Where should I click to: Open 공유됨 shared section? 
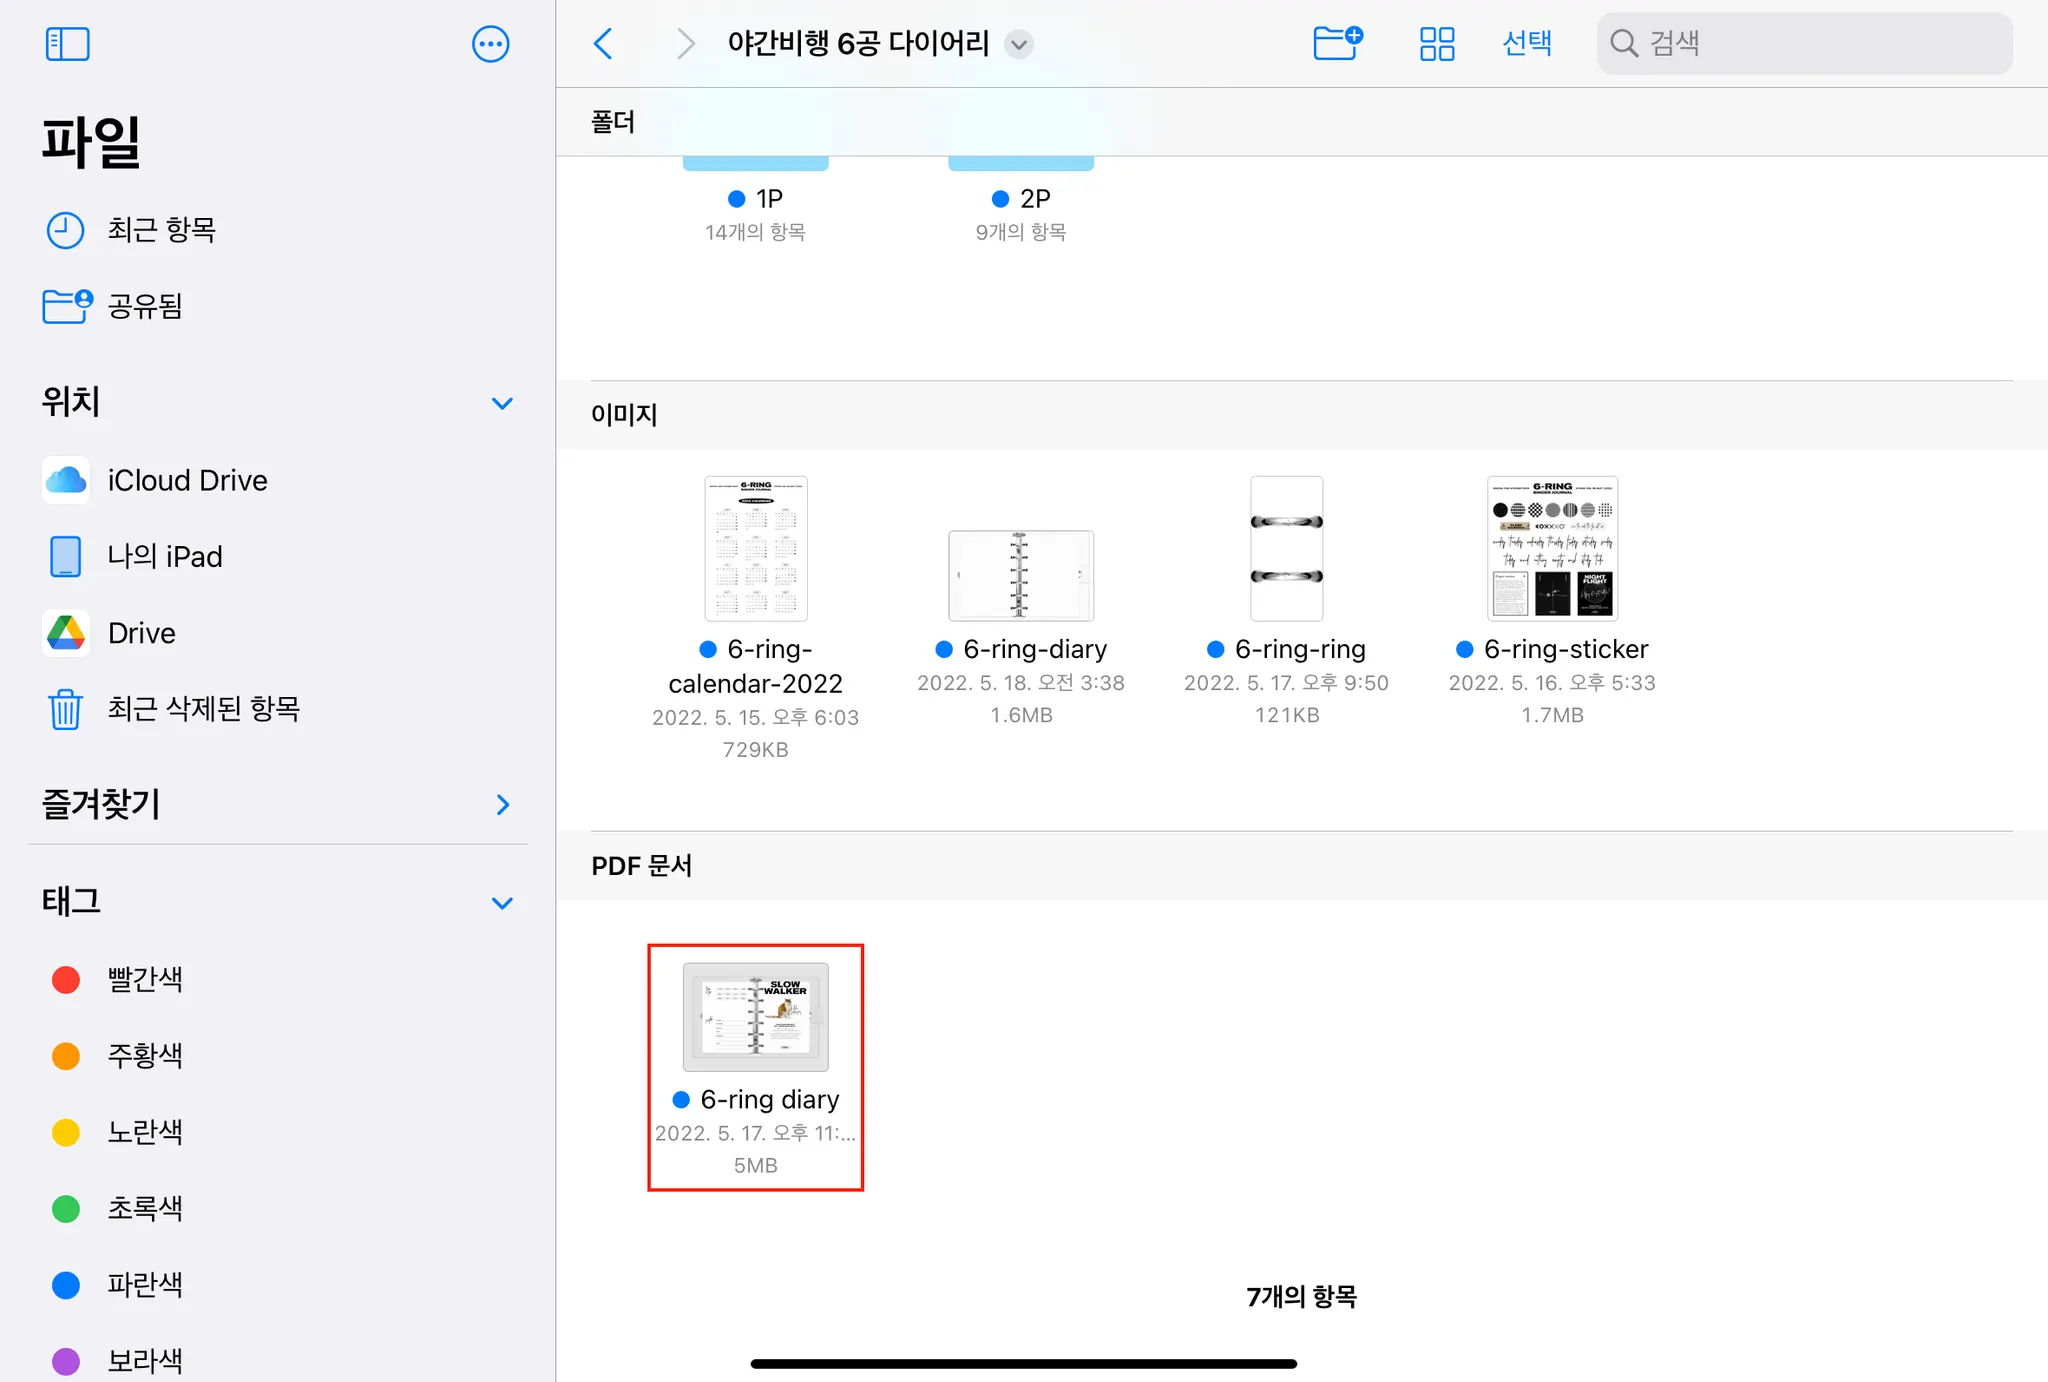pos(145,306)
